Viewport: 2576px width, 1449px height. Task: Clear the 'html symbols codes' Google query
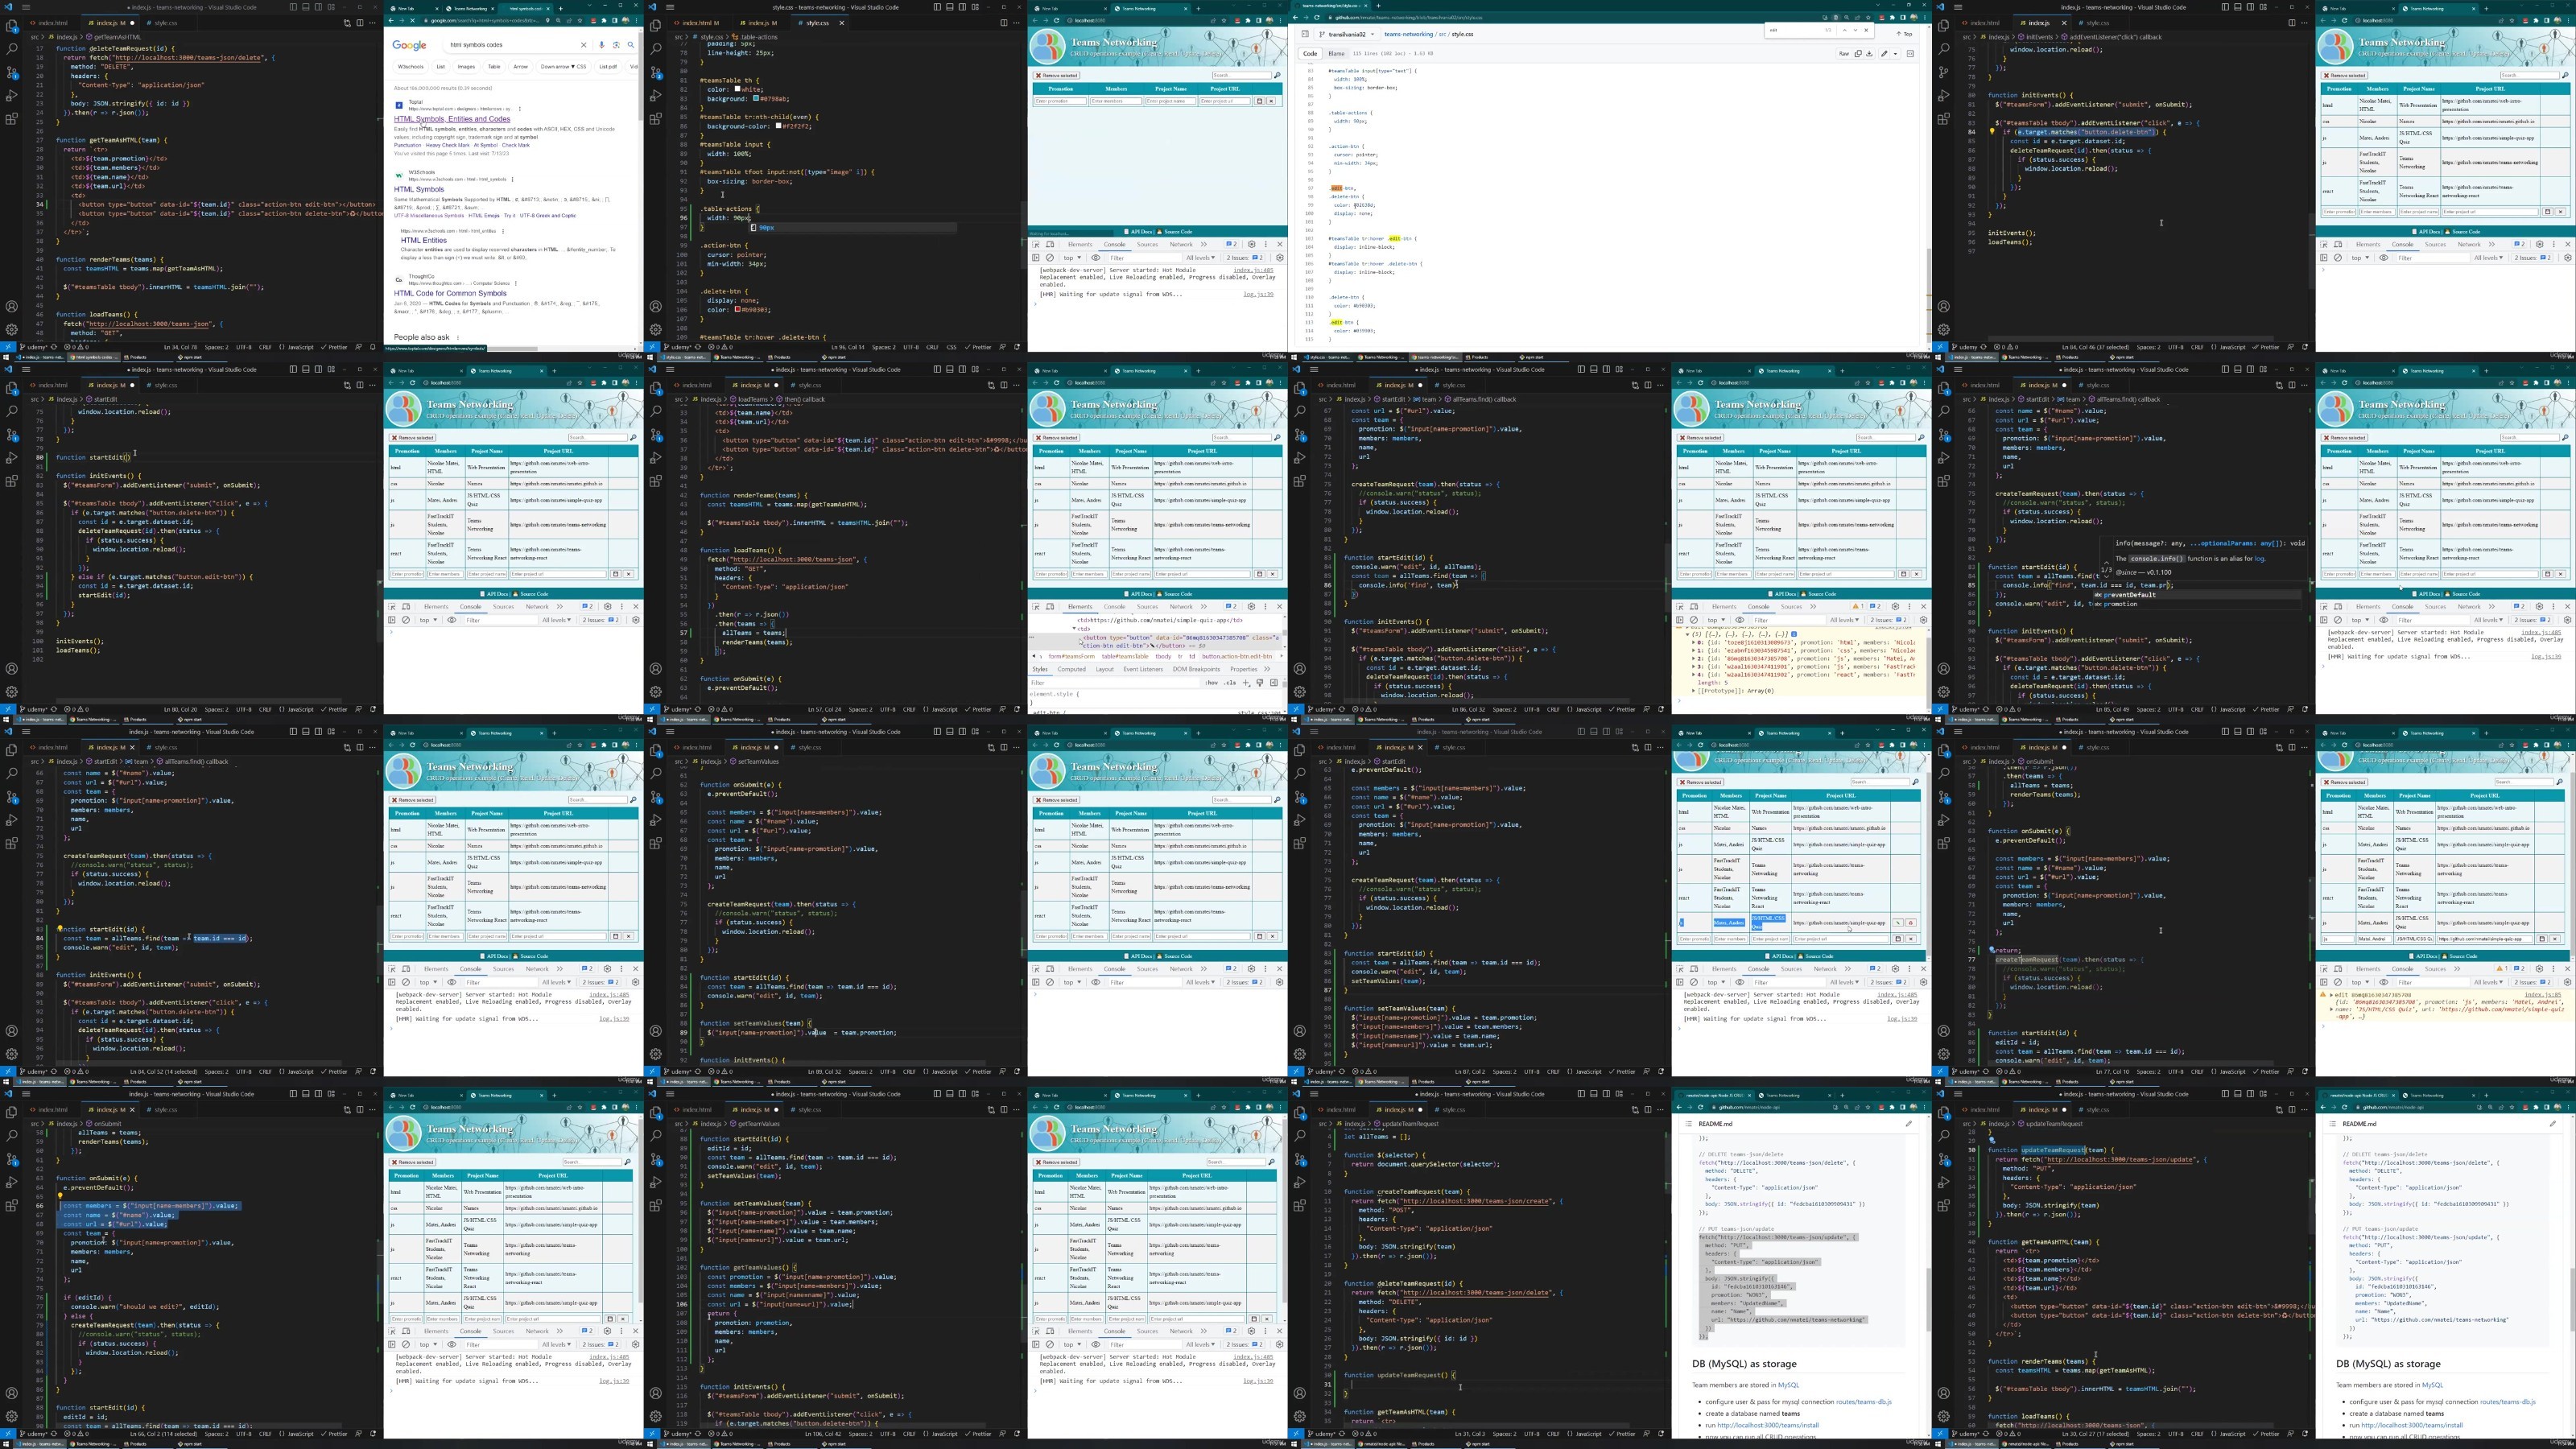tap(584, 45)
